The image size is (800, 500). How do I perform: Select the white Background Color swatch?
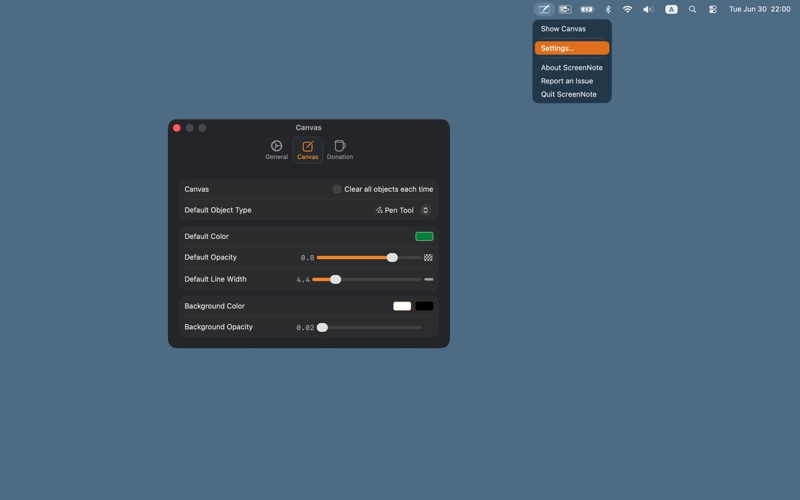point(402,306)
